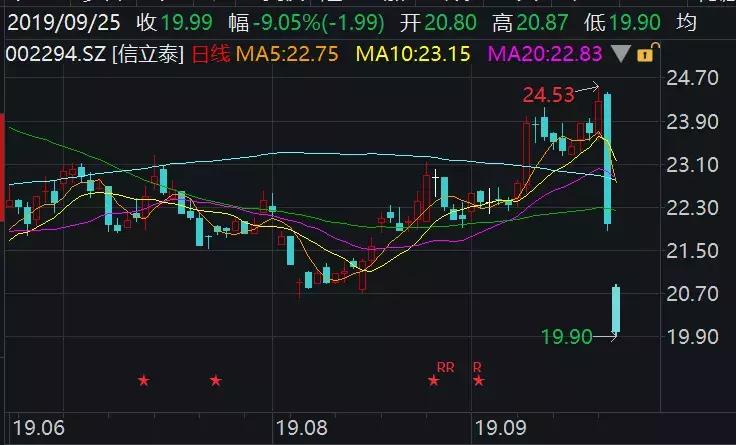Select the MA20:22.83 indicator label
Viewport: 736px width, 445px height.
545,54
